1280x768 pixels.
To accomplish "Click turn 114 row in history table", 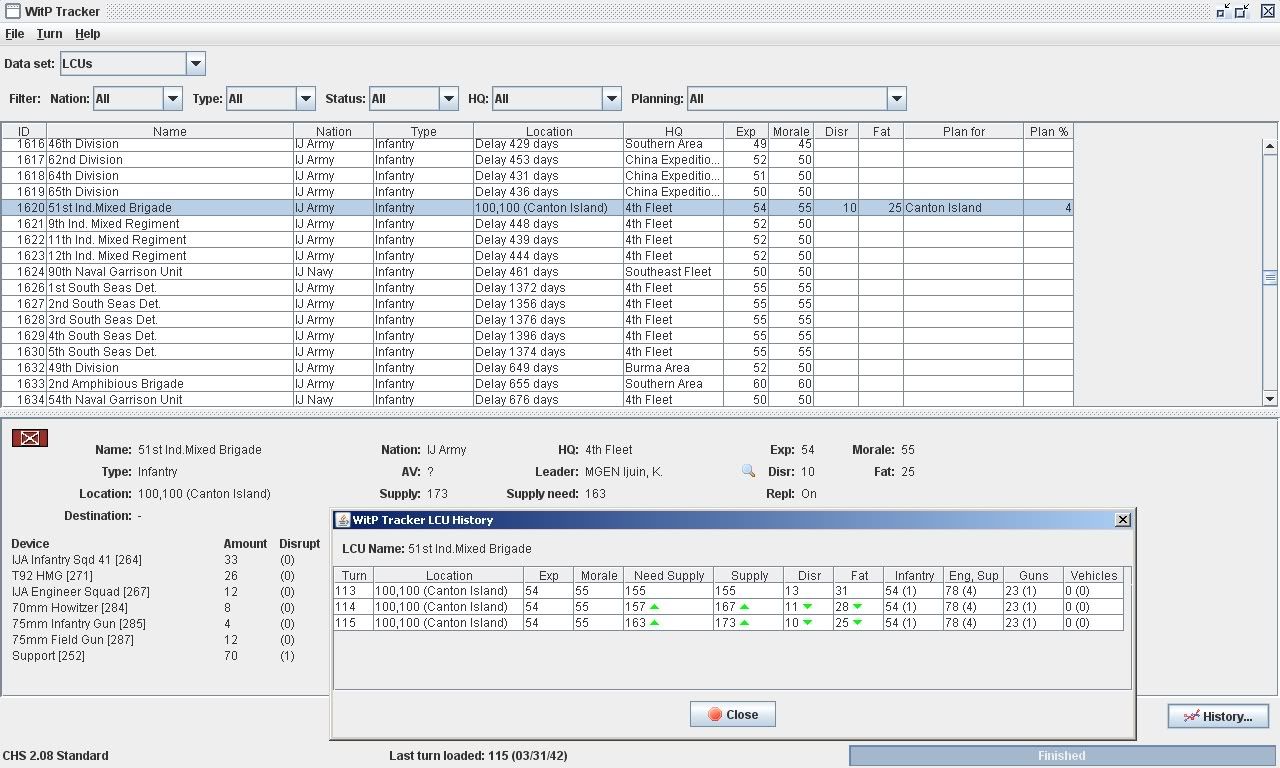I will click(x=729, y=607).
